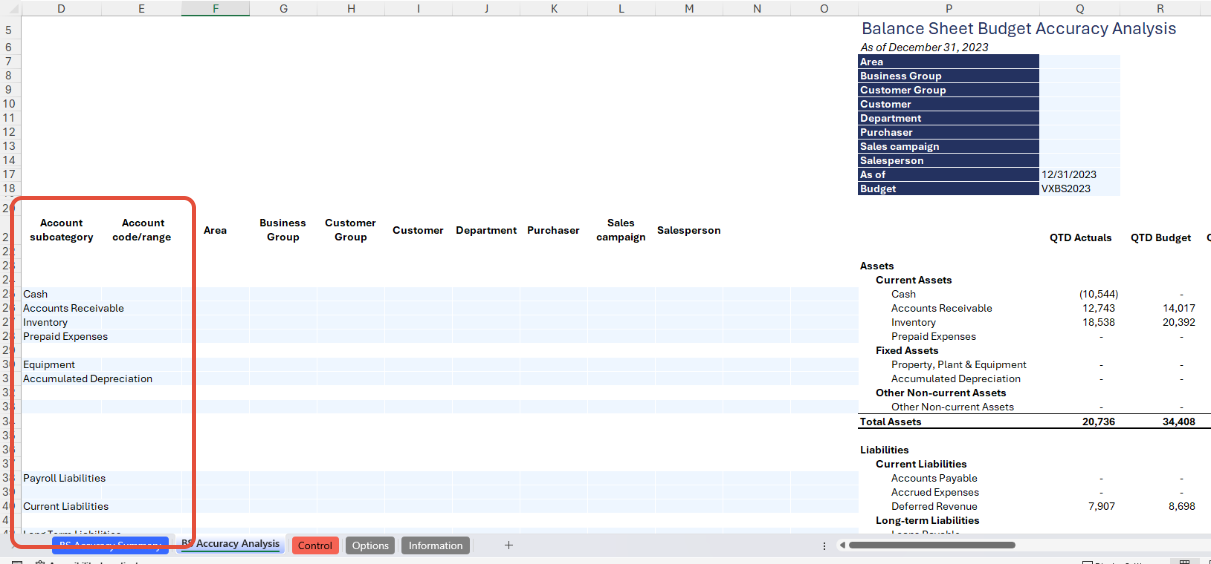Select column H header
Screen dimensions: 1211x564
point(351,9)
